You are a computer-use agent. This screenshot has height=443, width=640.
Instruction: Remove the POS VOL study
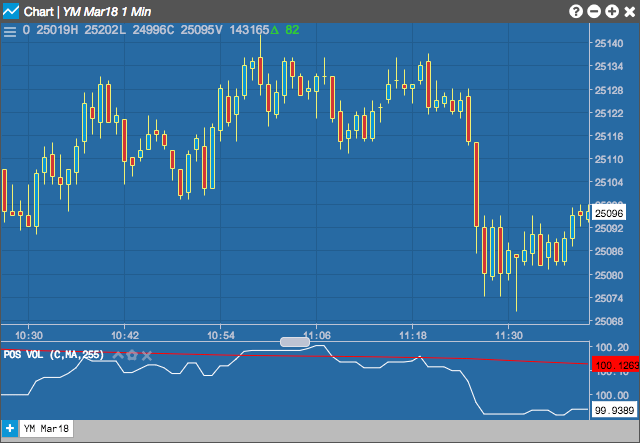coord(147,355)
